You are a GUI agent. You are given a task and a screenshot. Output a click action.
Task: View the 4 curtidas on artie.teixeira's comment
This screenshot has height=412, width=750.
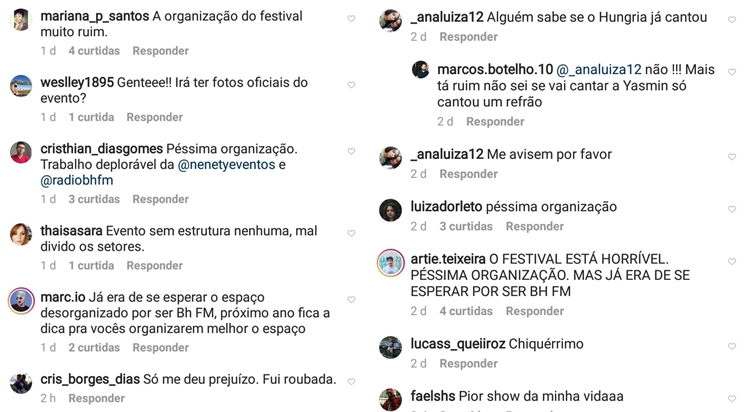point(466,311)
